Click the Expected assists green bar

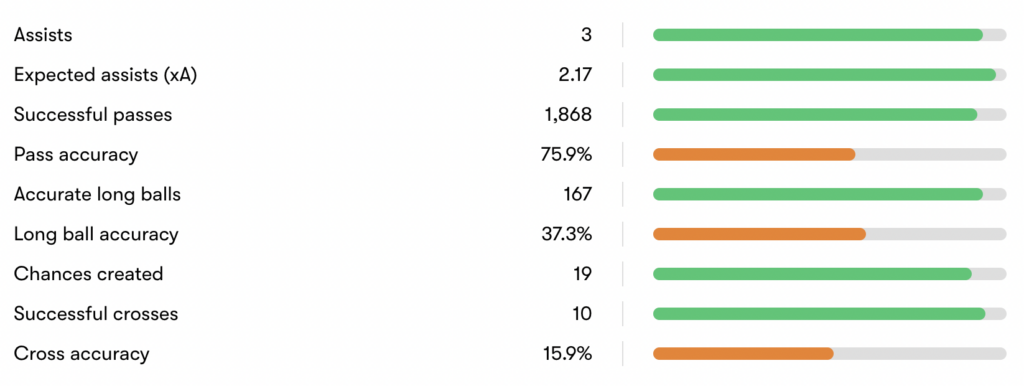pyautogui.click(x=824, y=75)
